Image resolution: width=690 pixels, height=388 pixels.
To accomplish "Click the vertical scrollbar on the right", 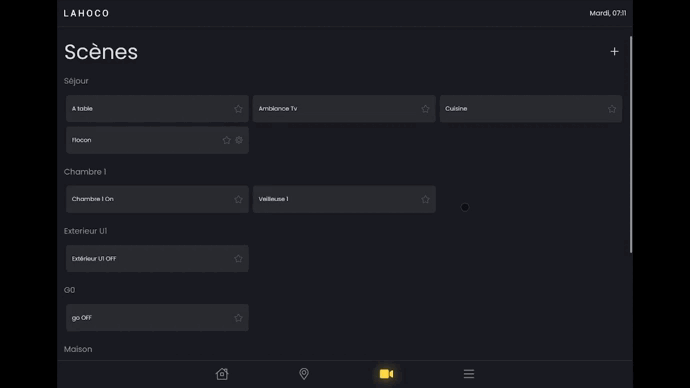I will pyautogui.click(x=631, y=144).
